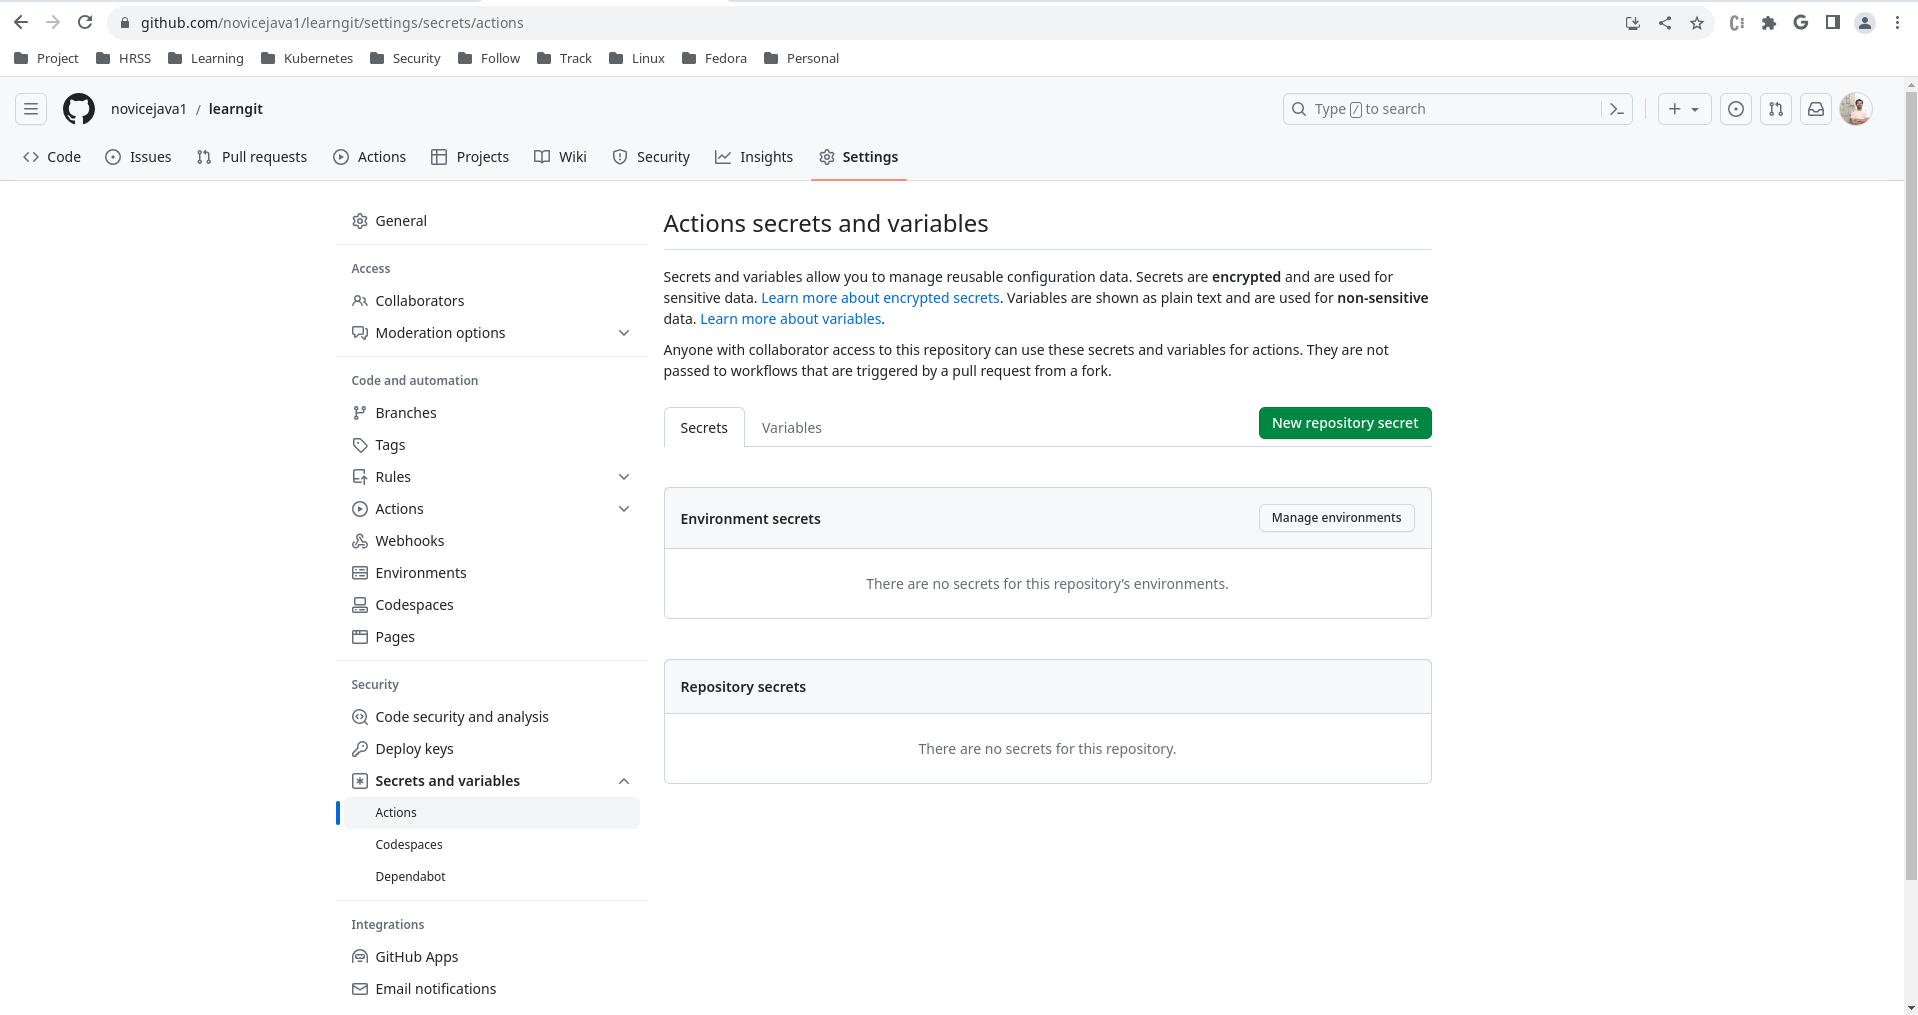1918x1015 pixels.
Task: Expand the Rules sidebar section
Action: (x=623, y=477)
